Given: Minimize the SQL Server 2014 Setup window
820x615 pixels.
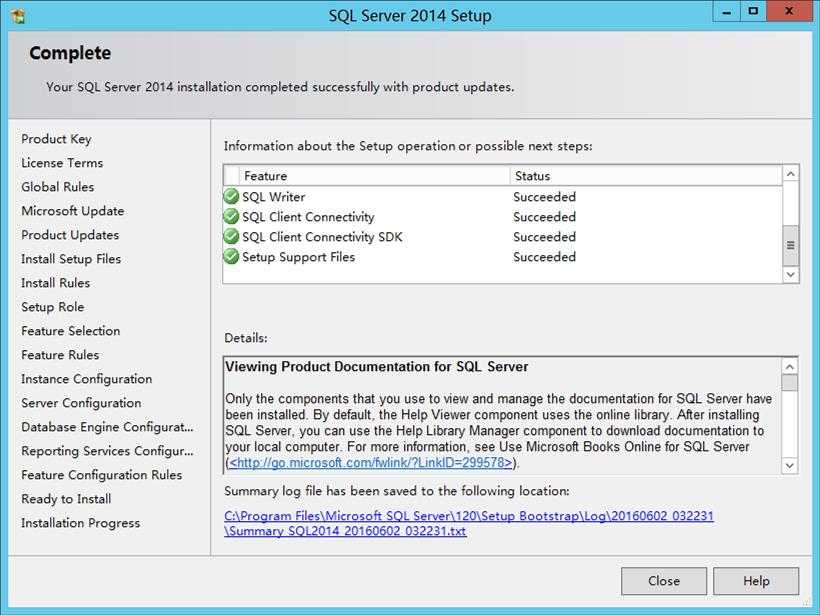Looking at the screenshot, I should (726, 12).
